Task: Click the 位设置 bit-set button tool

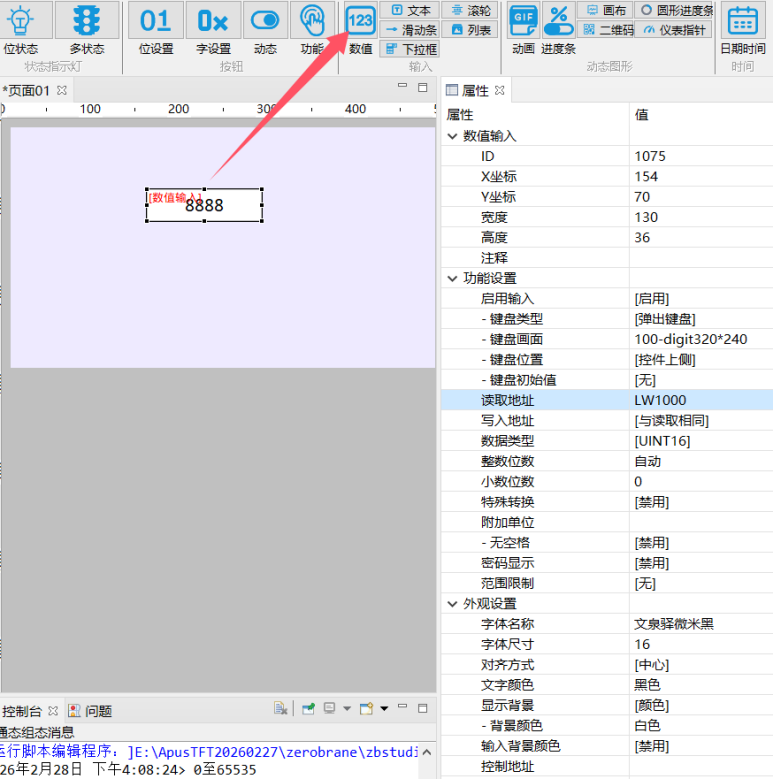Action: (155, 27)
